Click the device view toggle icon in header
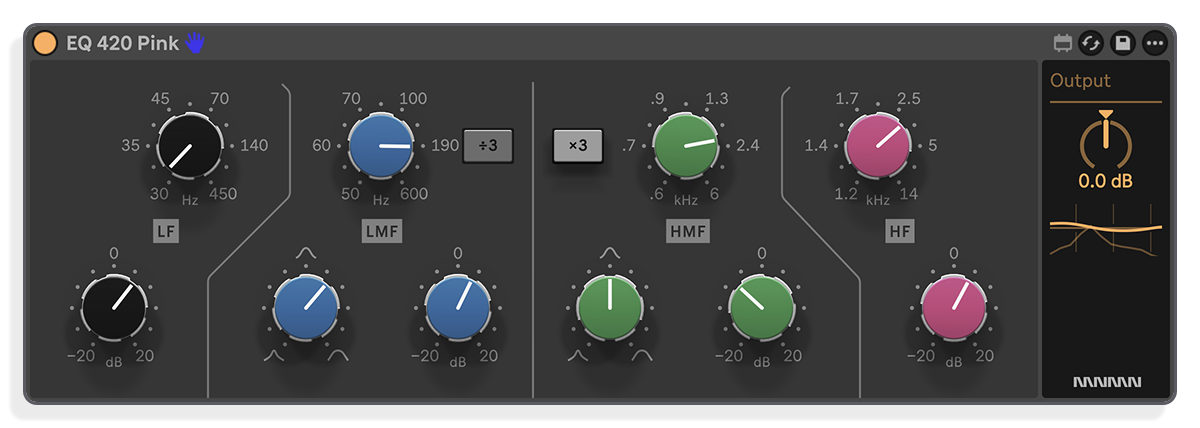Image resolution: width=1200 pixels, height=428 pixels. pyautogui.click(x=1063, y=43)
